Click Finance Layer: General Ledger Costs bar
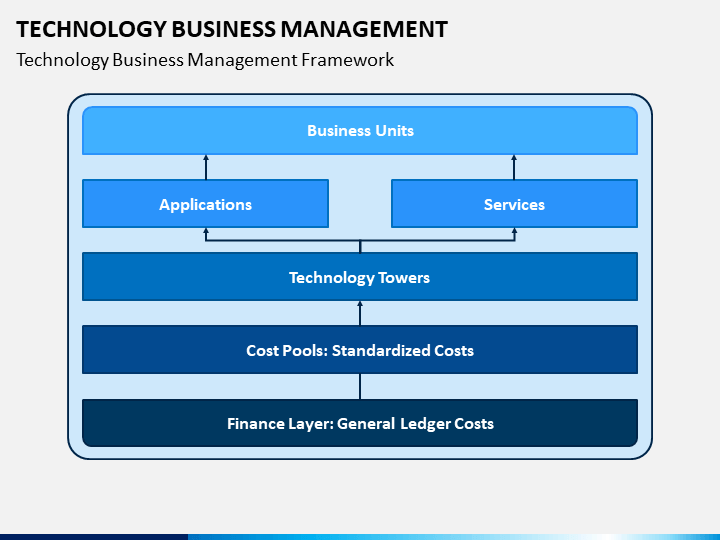This screenshot has width=720, height=540. (x=360, y=423)
